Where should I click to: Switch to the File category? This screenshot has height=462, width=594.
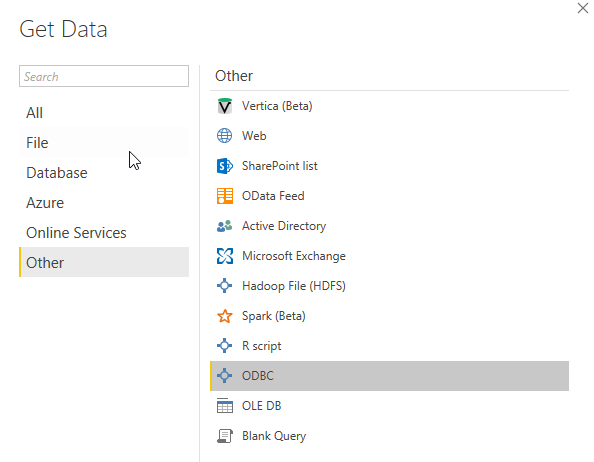104,143
